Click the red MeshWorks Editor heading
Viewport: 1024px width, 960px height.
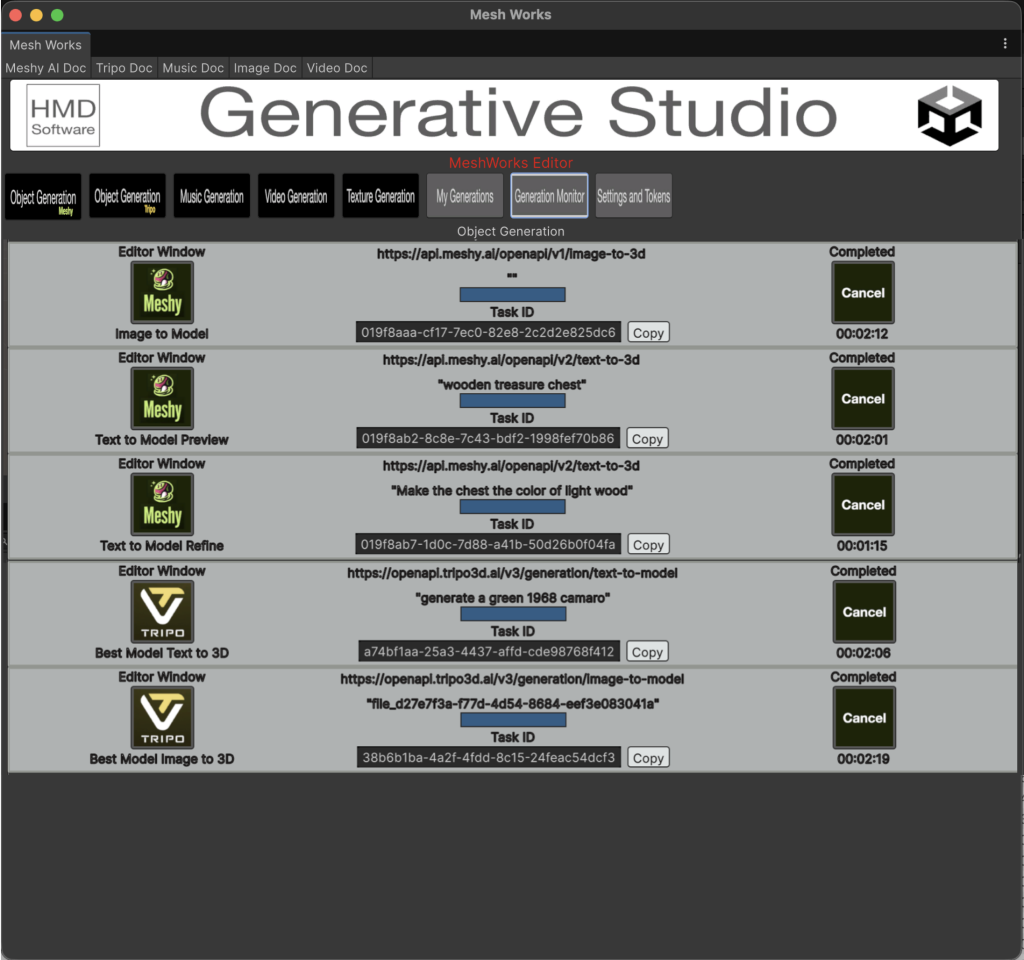511,163
